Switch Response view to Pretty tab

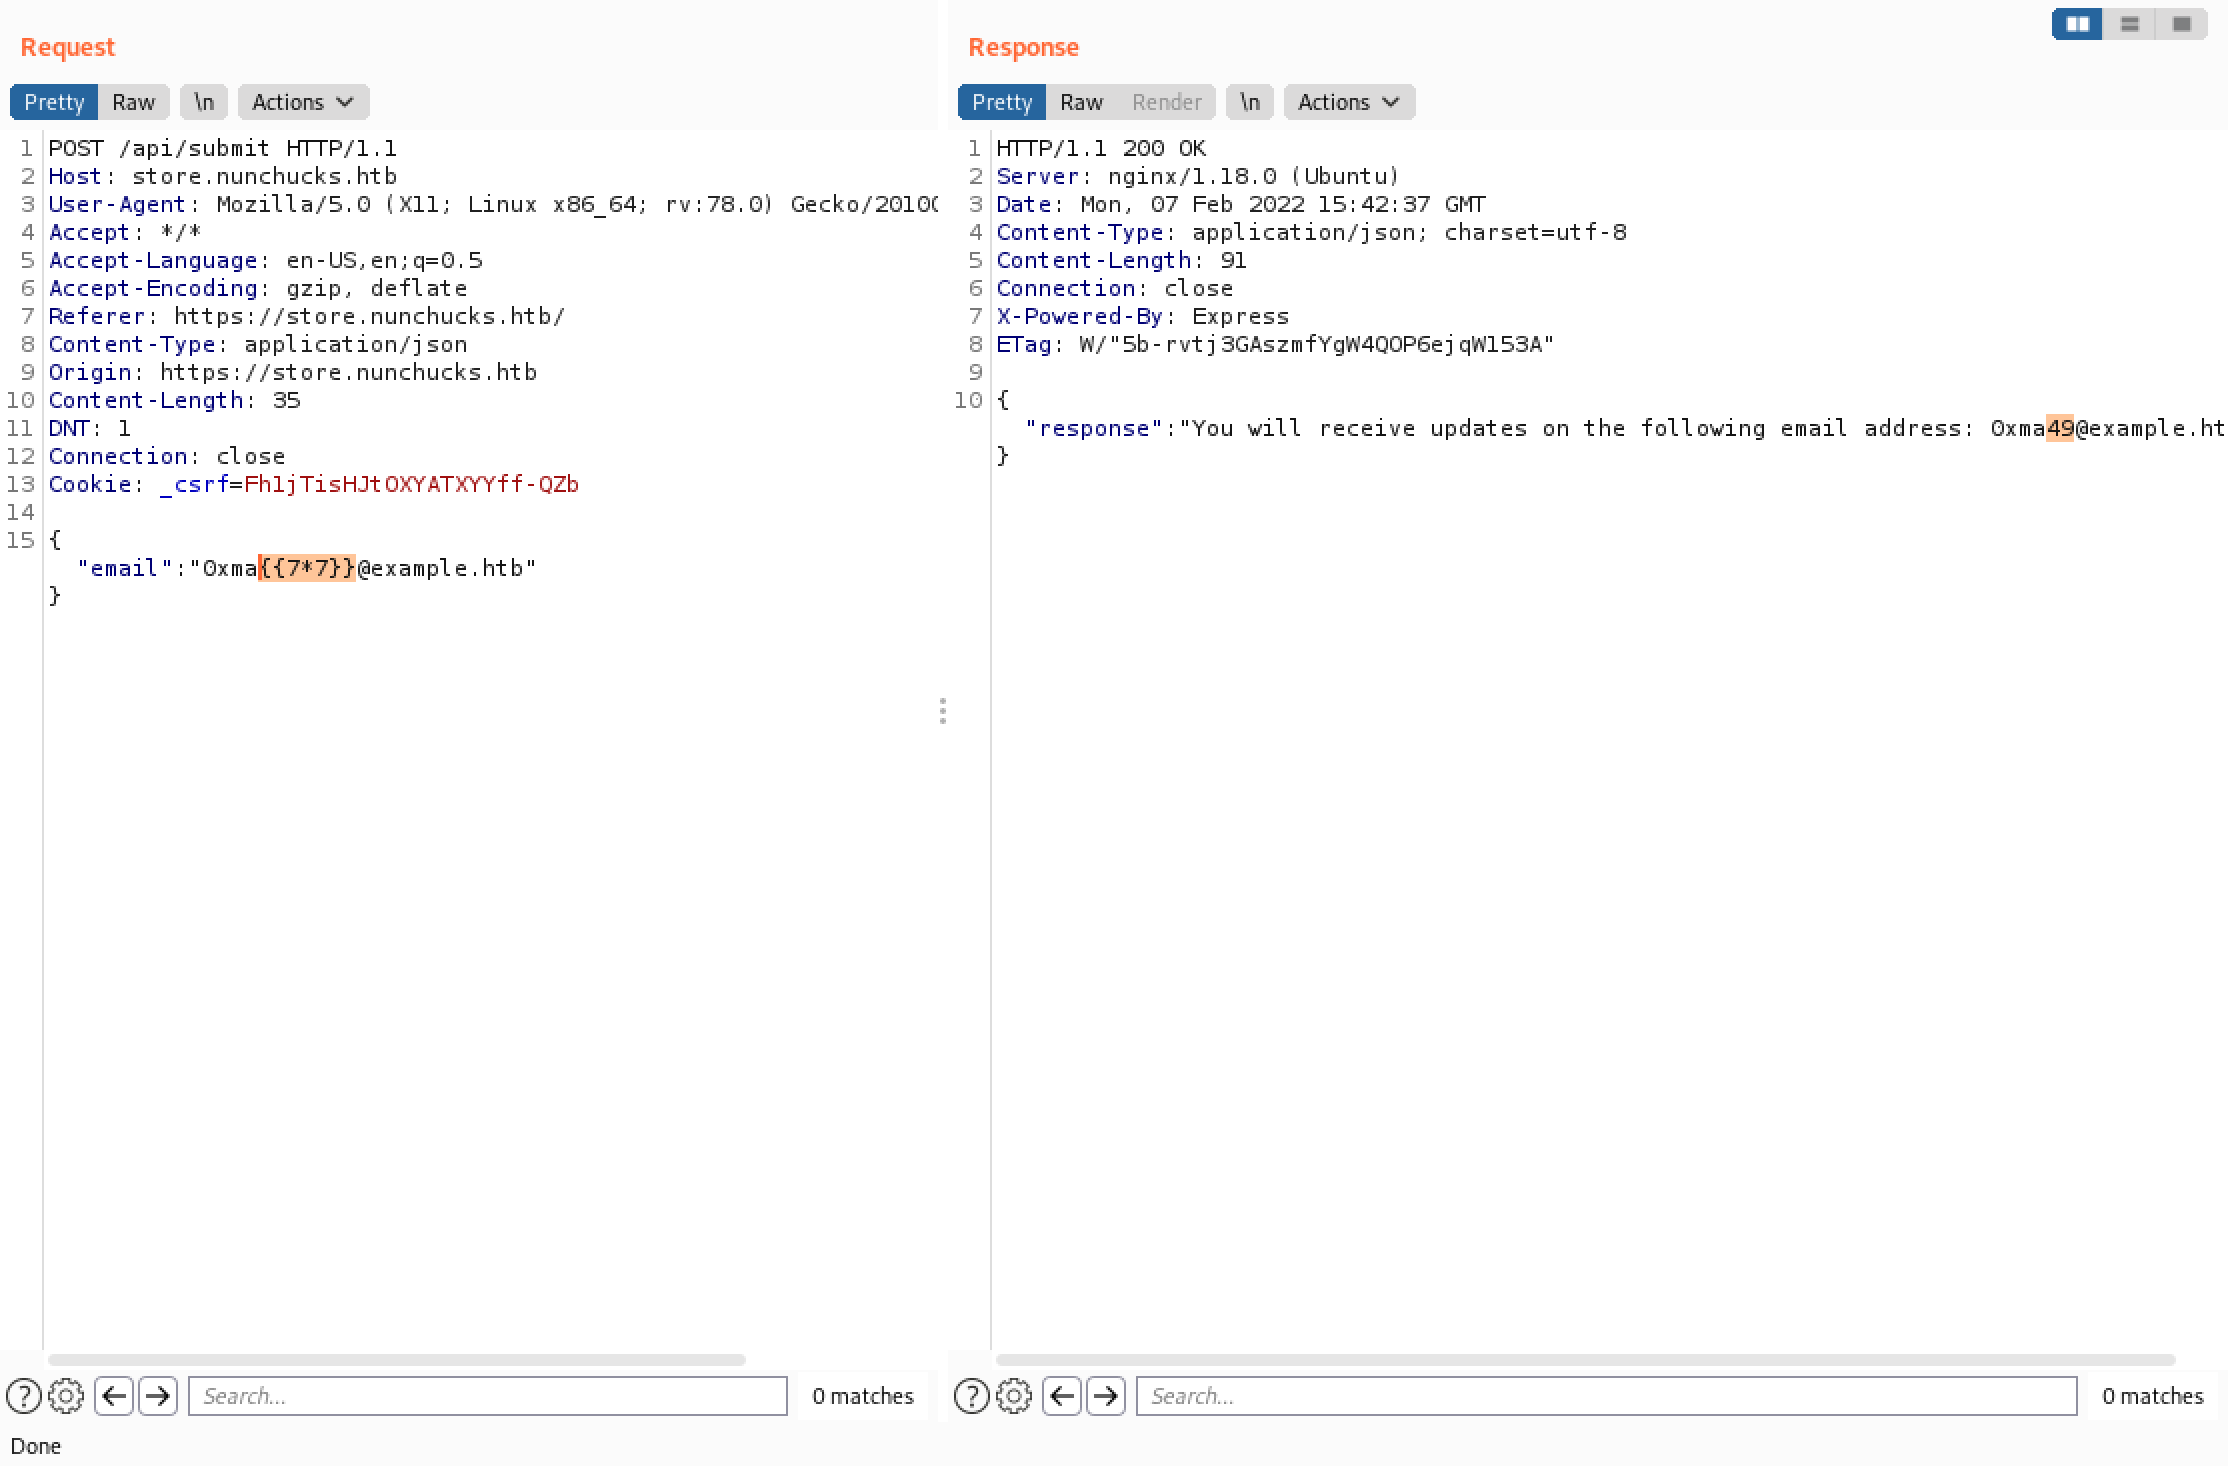coord(1002,102)
